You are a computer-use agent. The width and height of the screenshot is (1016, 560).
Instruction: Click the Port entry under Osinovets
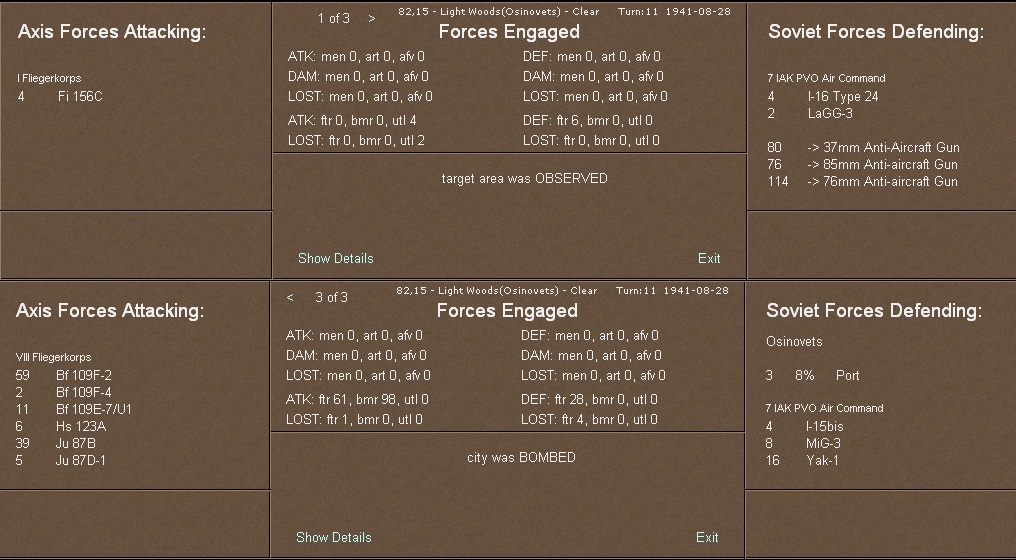click(847, 375)
